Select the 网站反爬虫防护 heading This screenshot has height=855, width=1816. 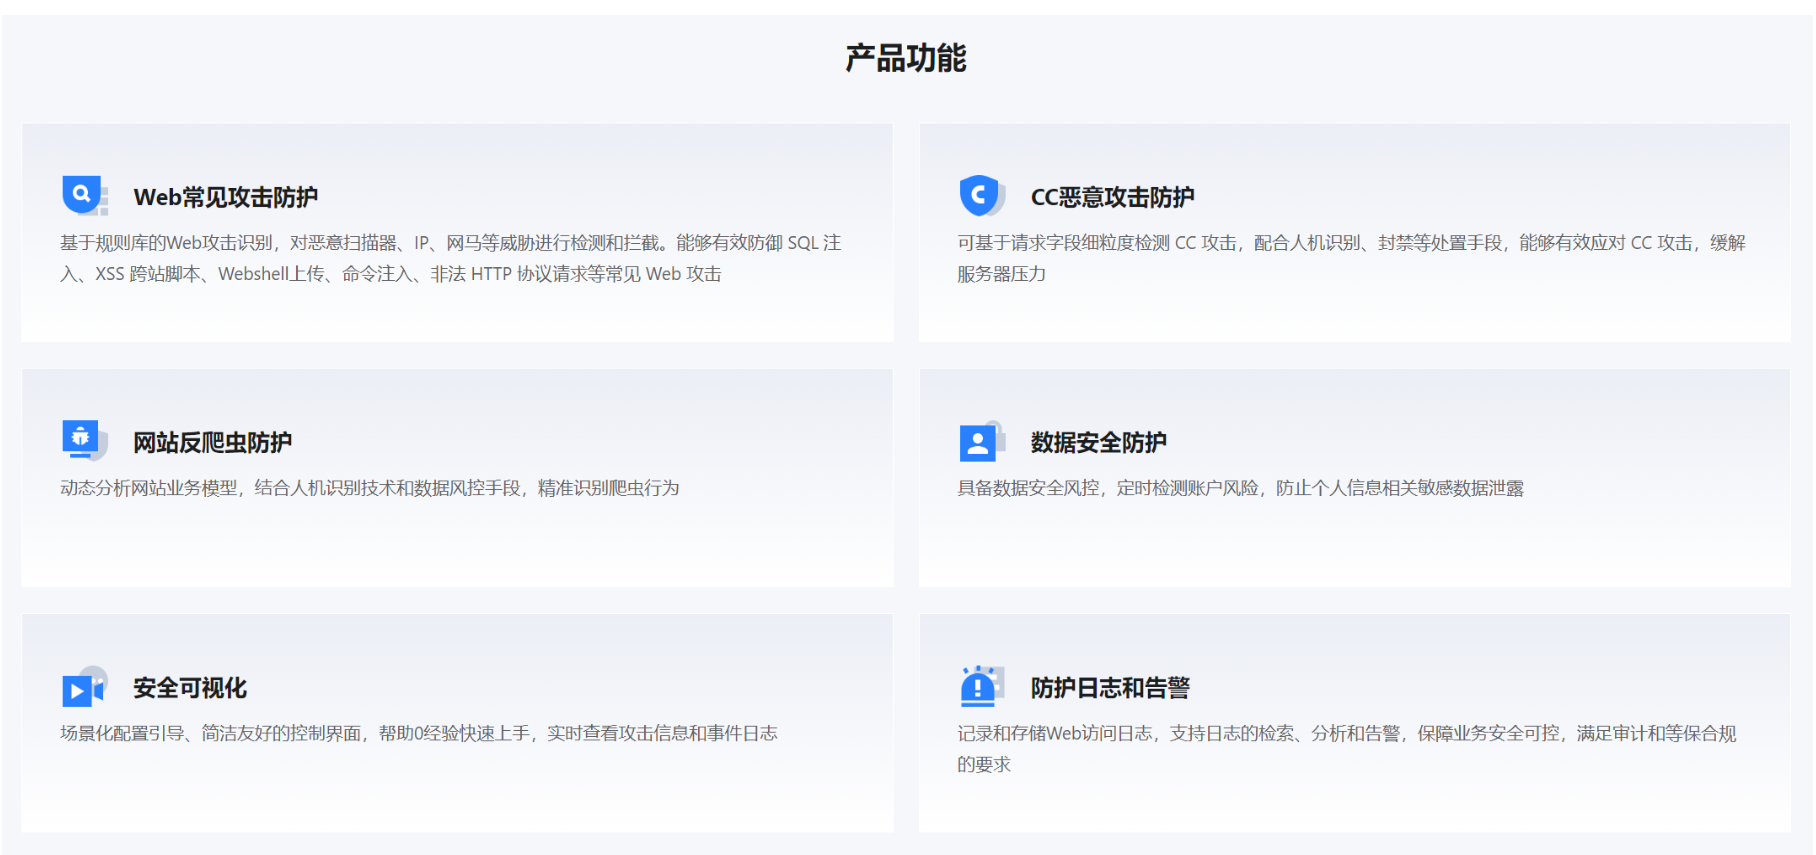213,442
